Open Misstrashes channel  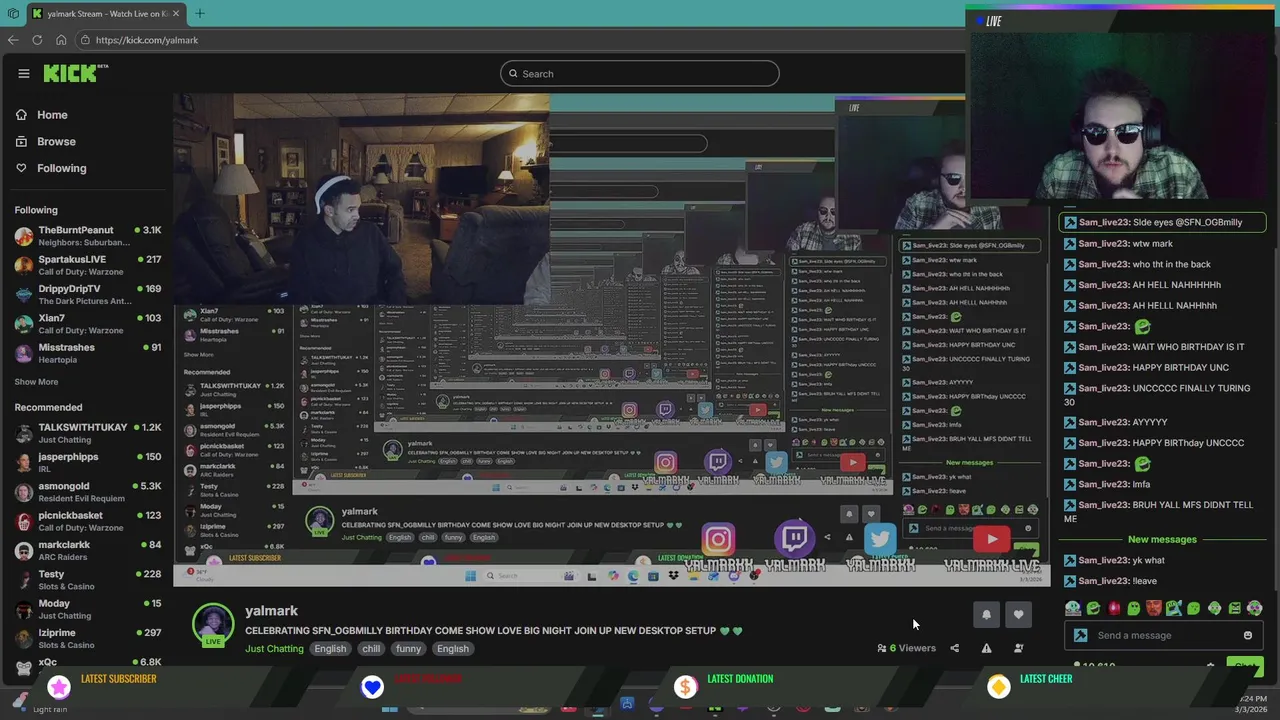pos(88,353)
